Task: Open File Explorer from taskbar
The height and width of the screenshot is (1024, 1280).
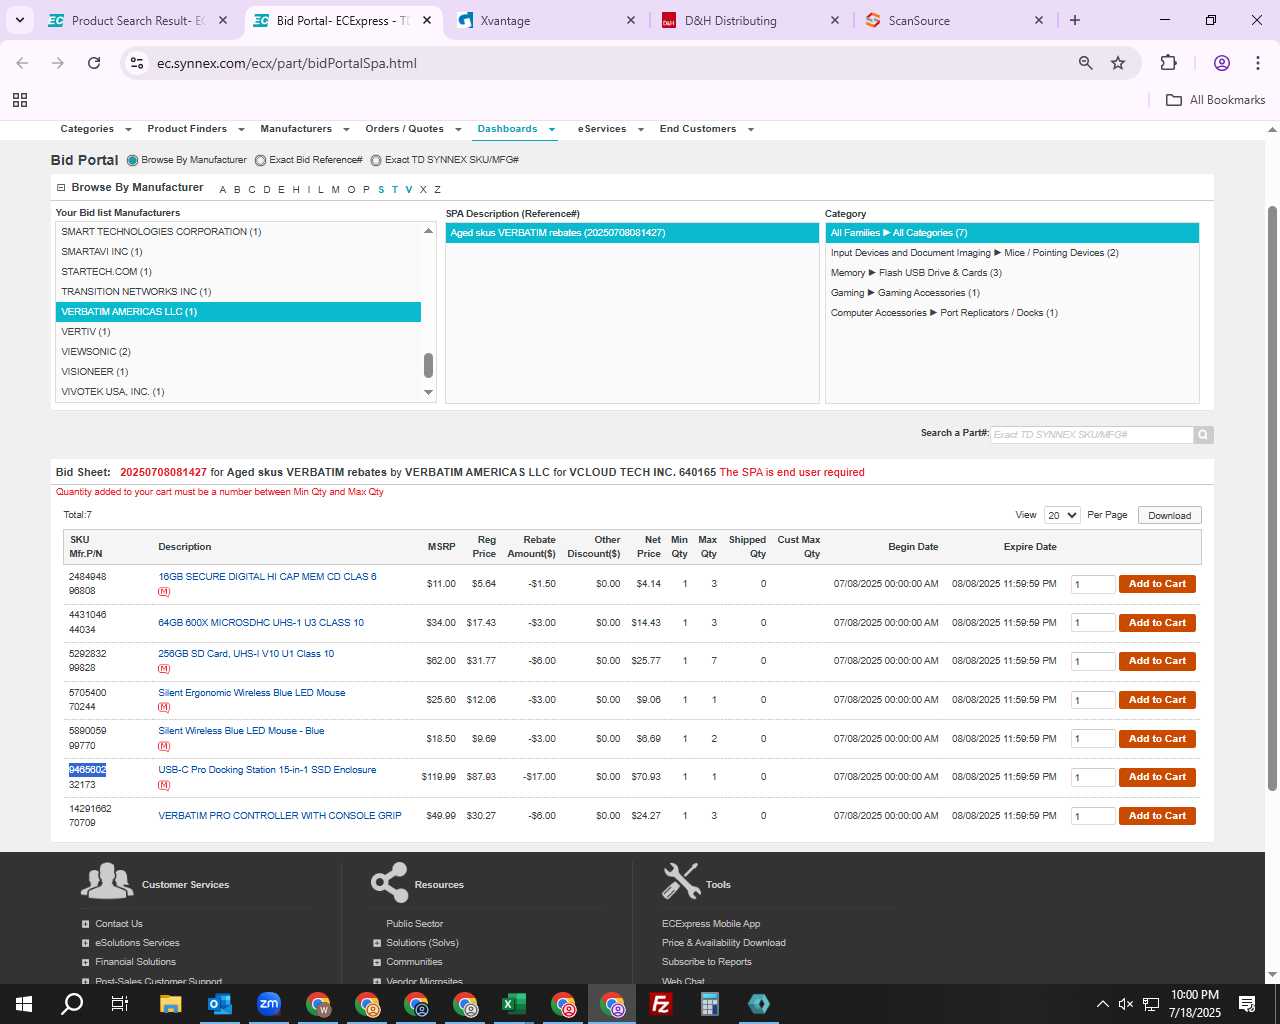Action: 170,1004
